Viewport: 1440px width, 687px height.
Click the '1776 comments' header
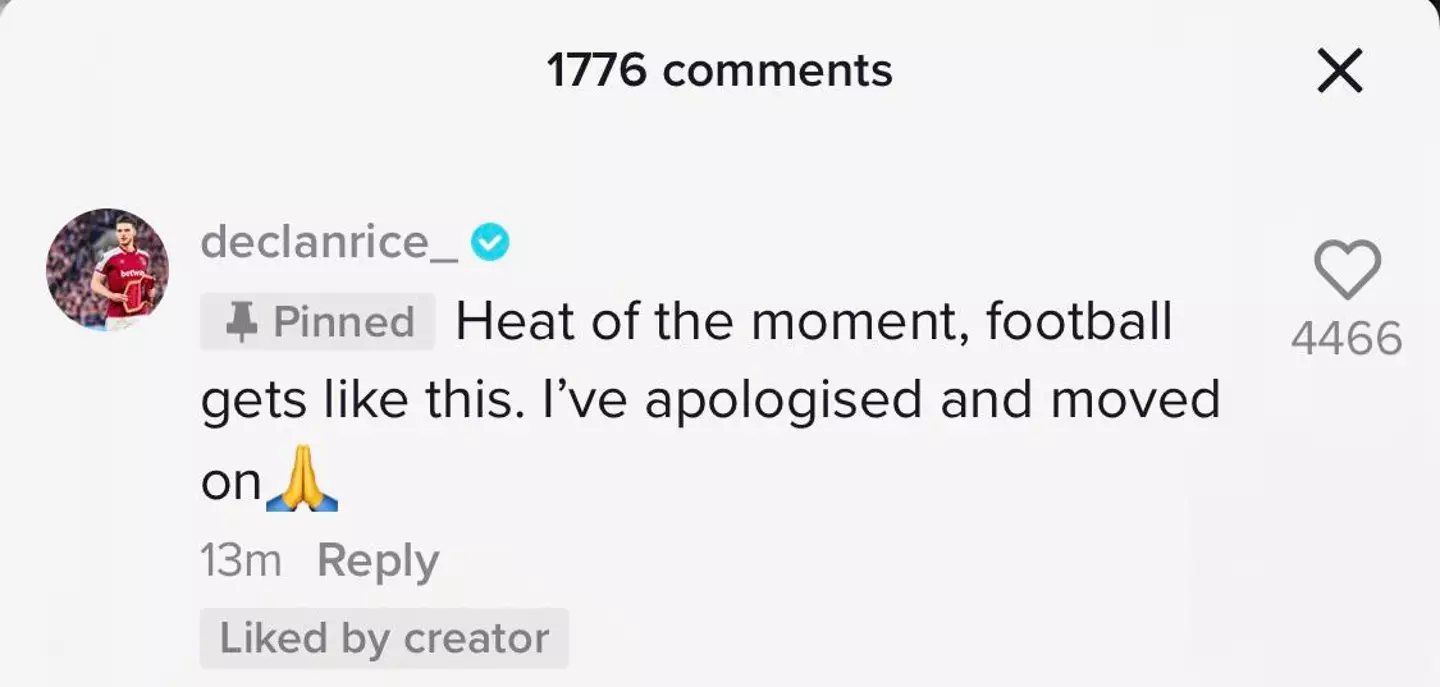(x=719, y=71)
